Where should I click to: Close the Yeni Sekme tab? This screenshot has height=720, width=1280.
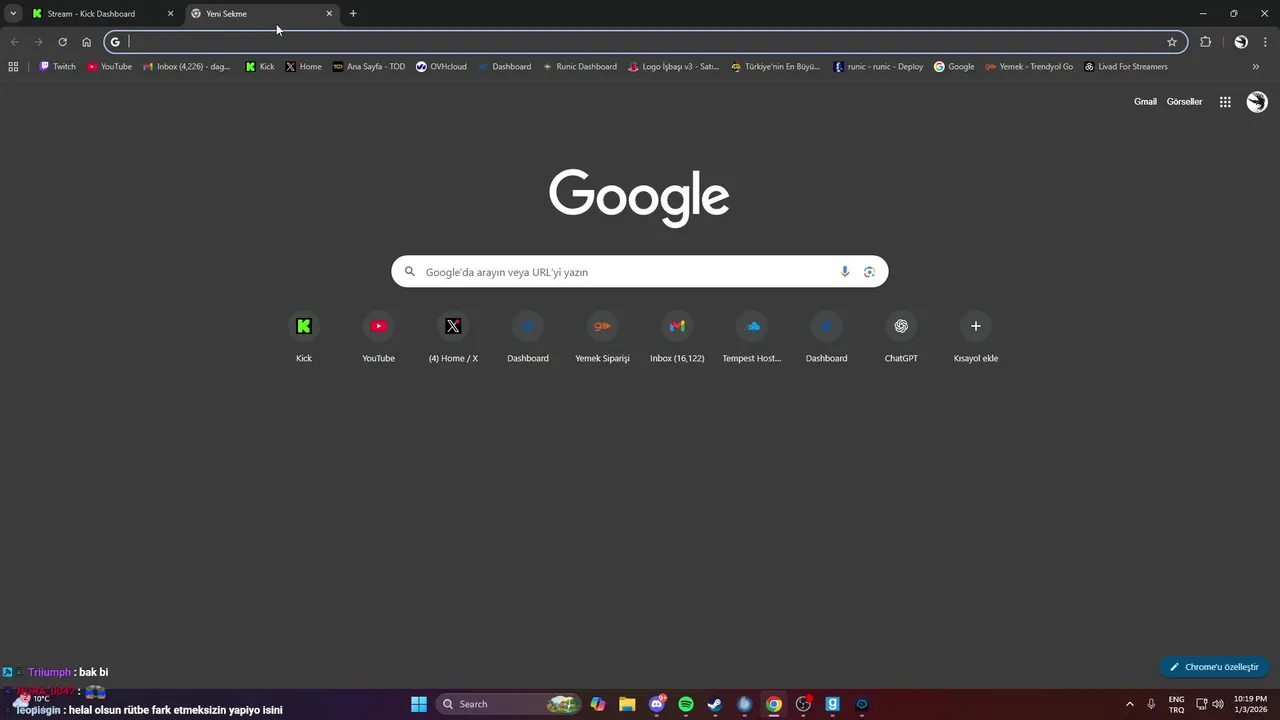coord(329,14)
